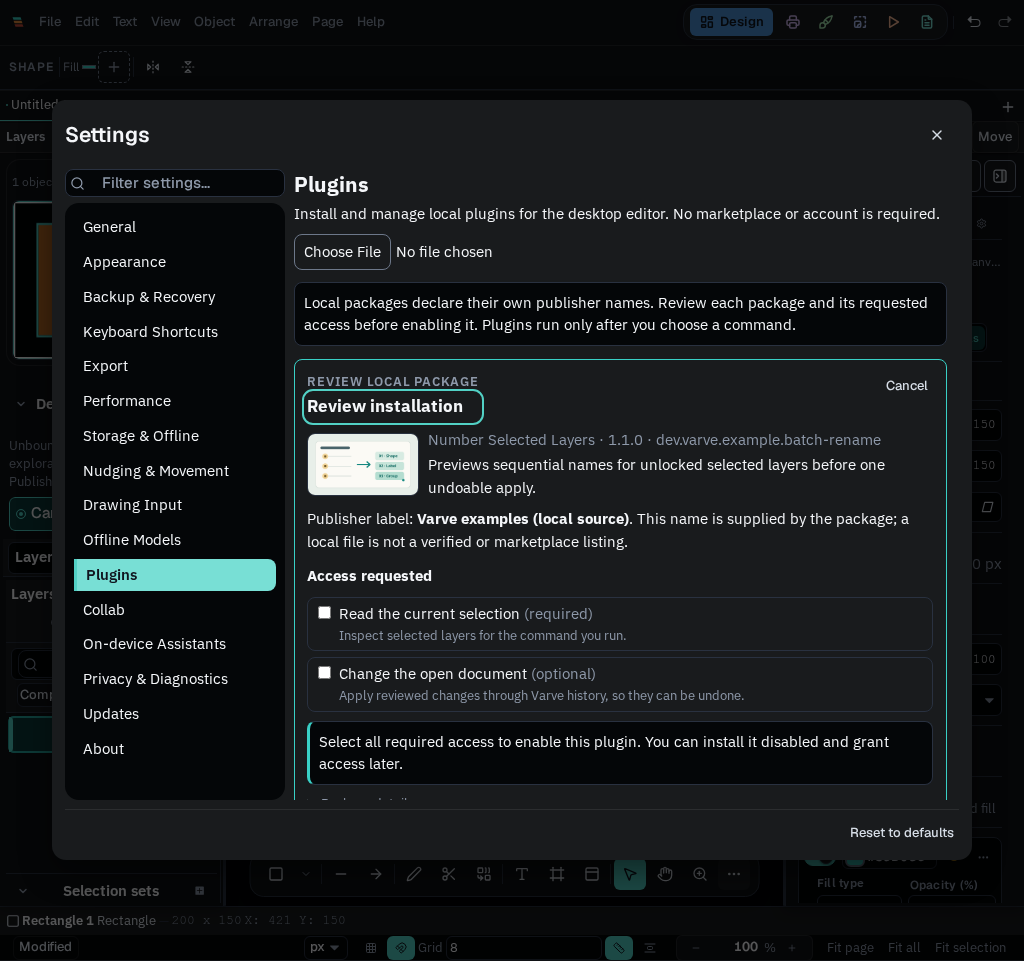Image resolution: width=1024 pixels, height=961 pixels.
Task: Activate the Select pointer tool
Action: pos(630,874)
